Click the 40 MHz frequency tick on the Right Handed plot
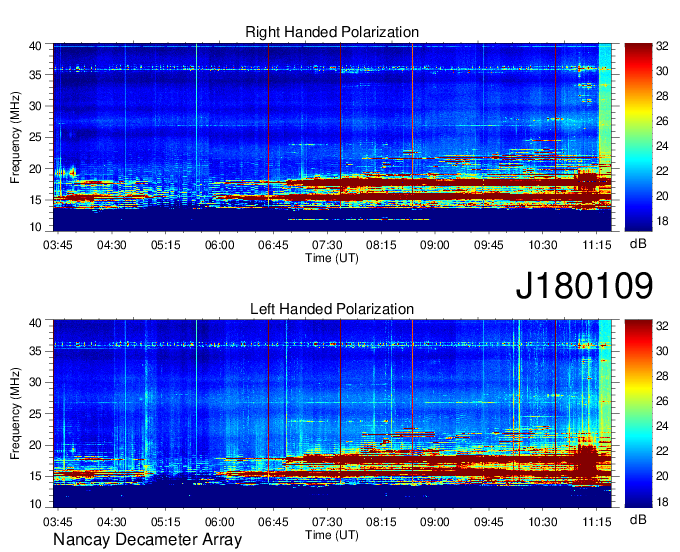This screenshot has height=552, width=680. [x=36, y=46]
